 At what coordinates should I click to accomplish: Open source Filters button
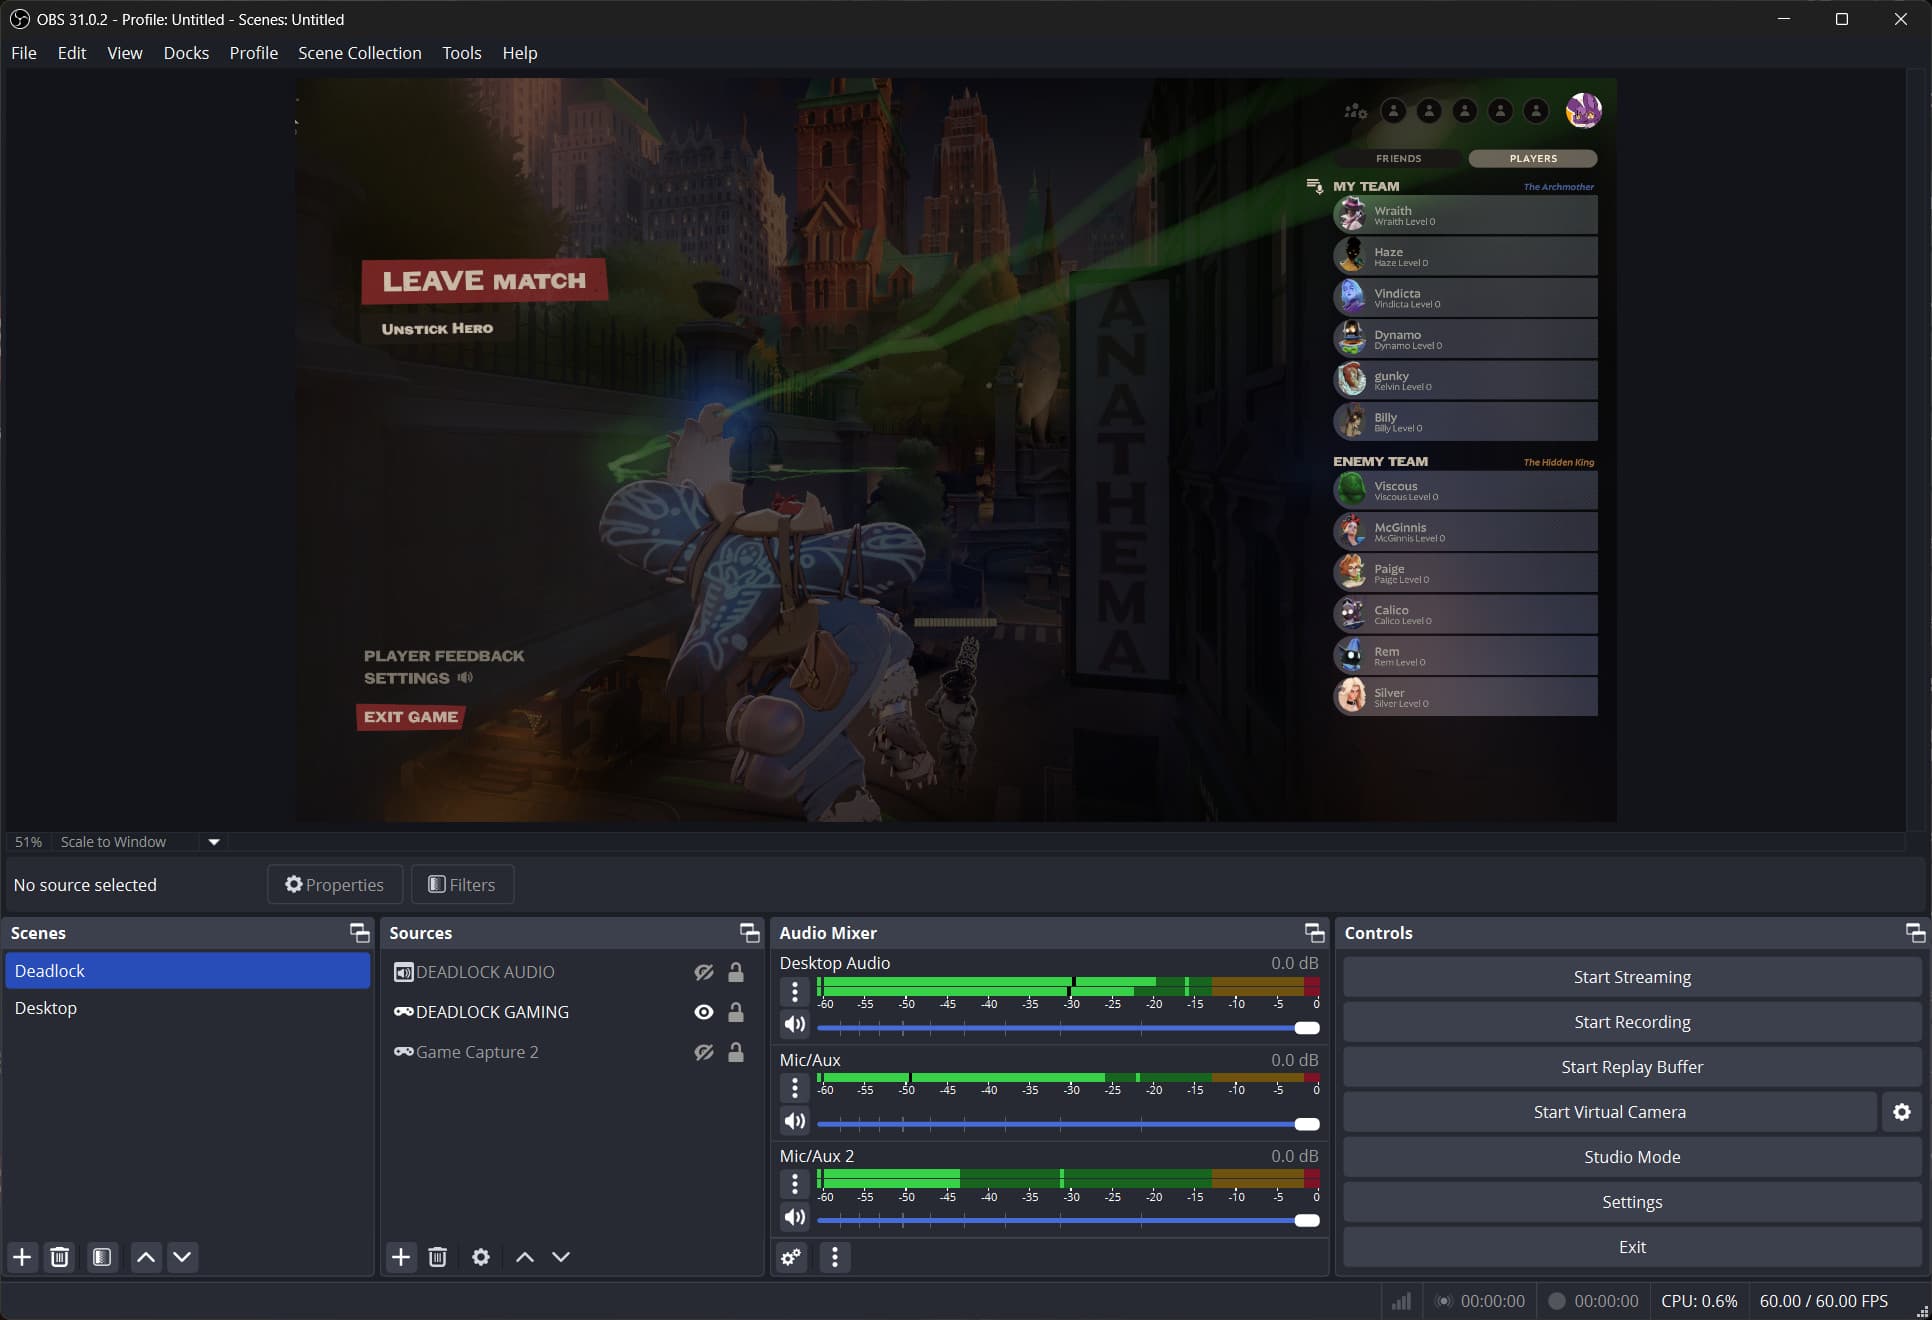[x=462, y=885]
